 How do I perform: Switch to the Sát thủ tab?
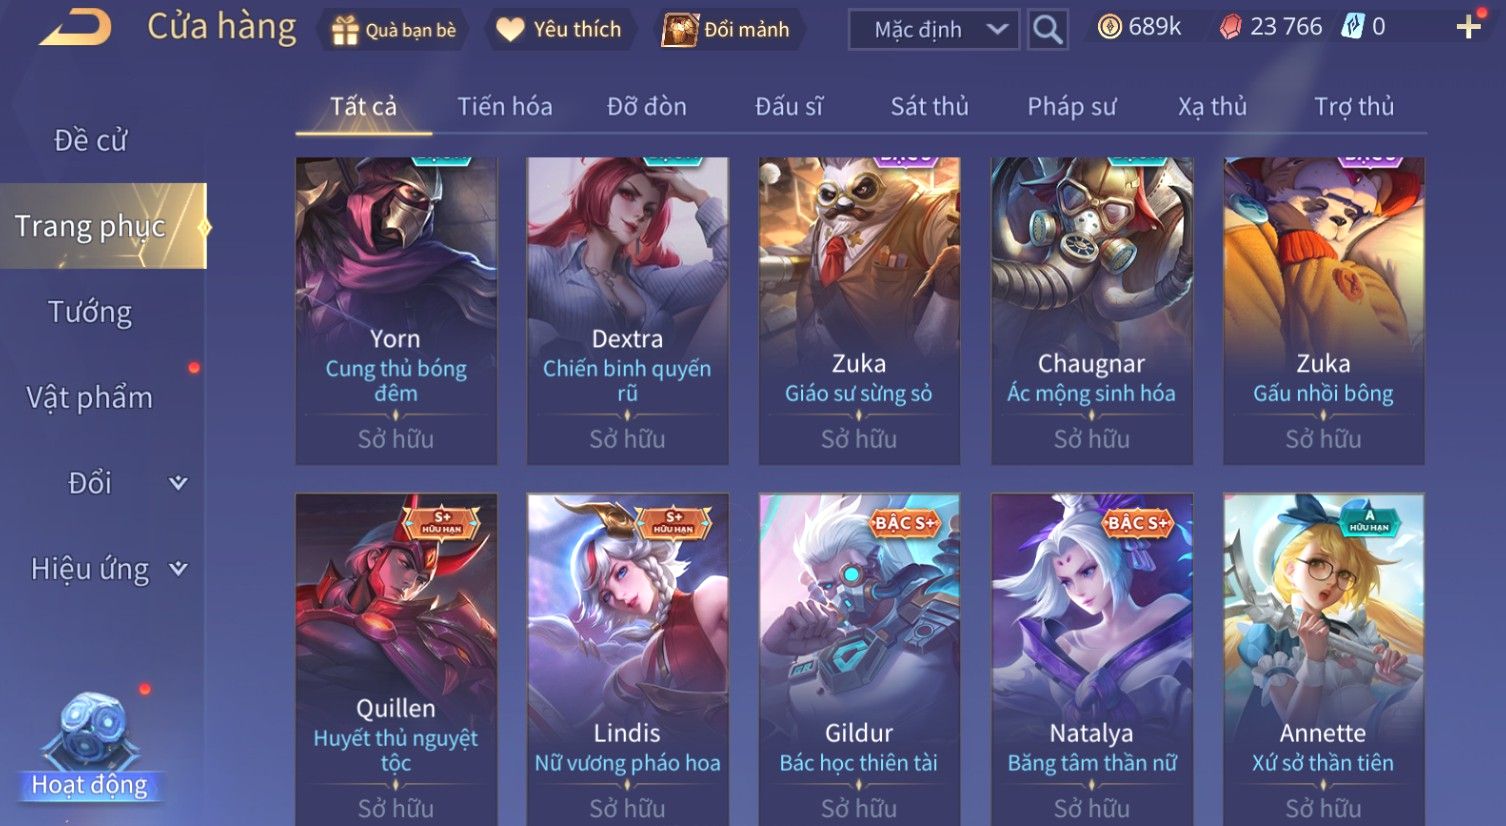coord(929,107)
